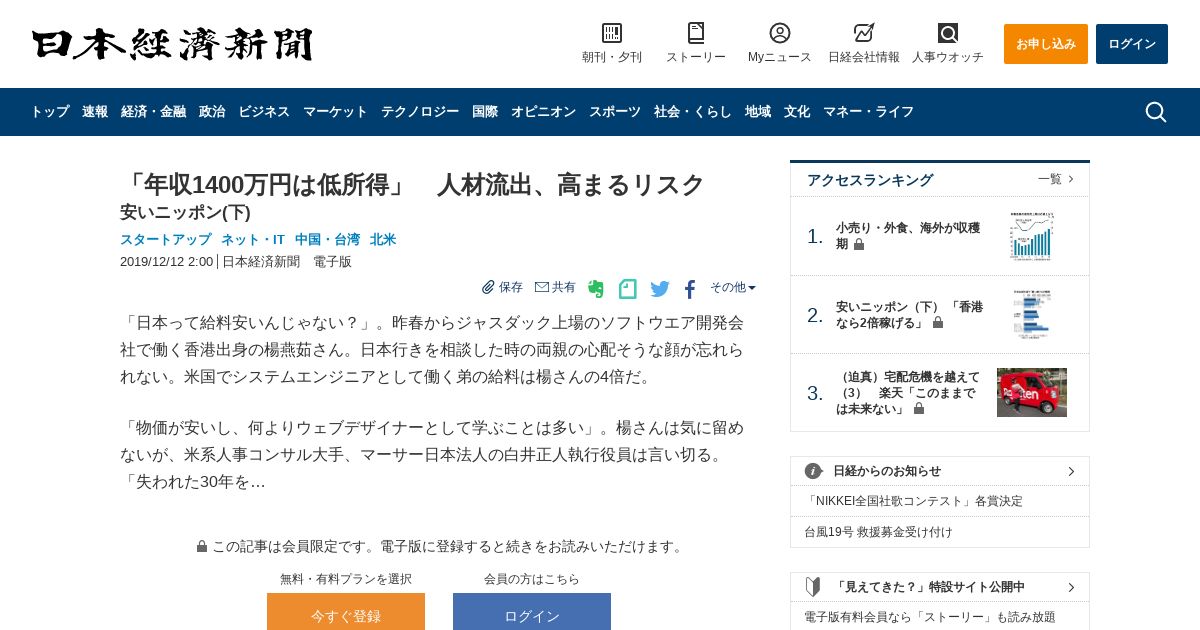Go to トップ in navigation
The image size is (1200, 630).
(50, 112)
